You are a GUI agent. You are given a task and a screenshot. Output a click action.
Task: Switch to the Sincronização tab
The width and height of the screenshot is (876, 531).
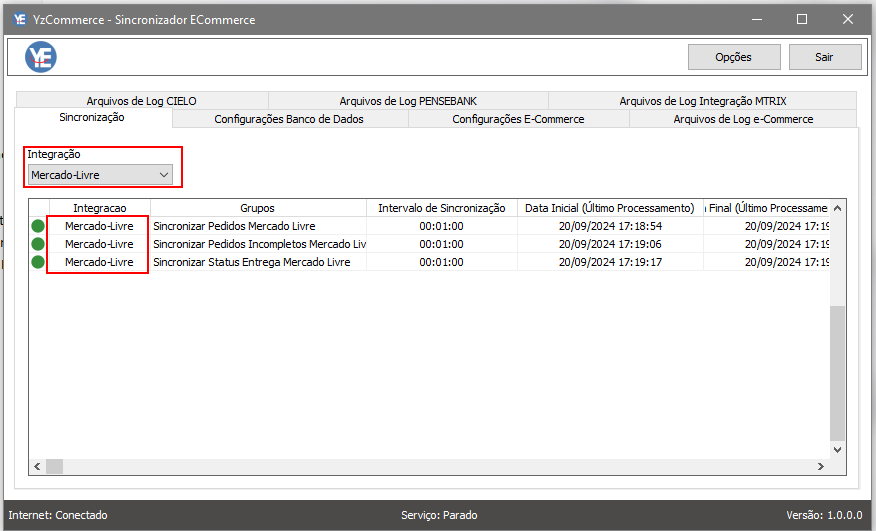pos(92,117)
